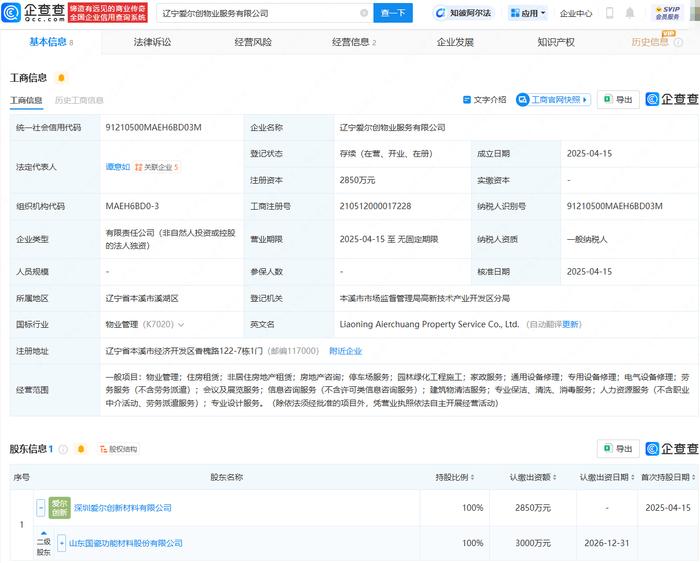The height and width of the screenshot is (563, 700).
Task: Click the 210512000017228 registration number
Action: pyautogui.click(x=375, y=206)
